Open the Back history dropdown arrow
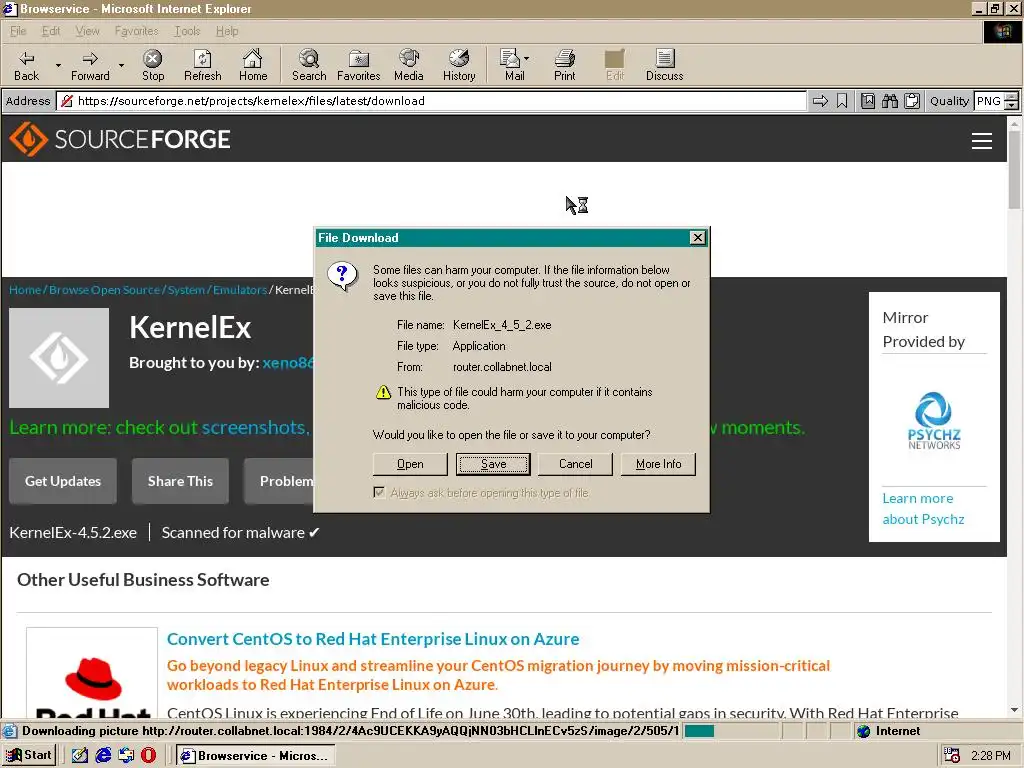 (58, 65)
